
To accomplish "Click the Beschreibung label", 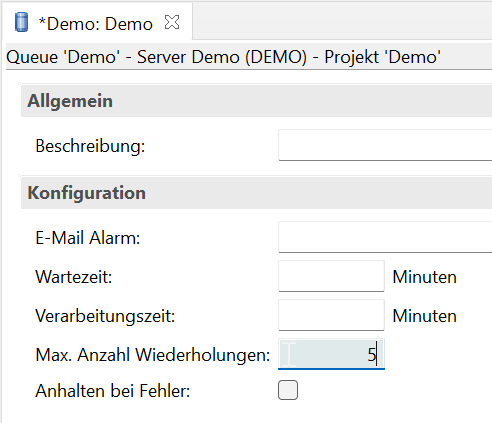I will [90, 146].
